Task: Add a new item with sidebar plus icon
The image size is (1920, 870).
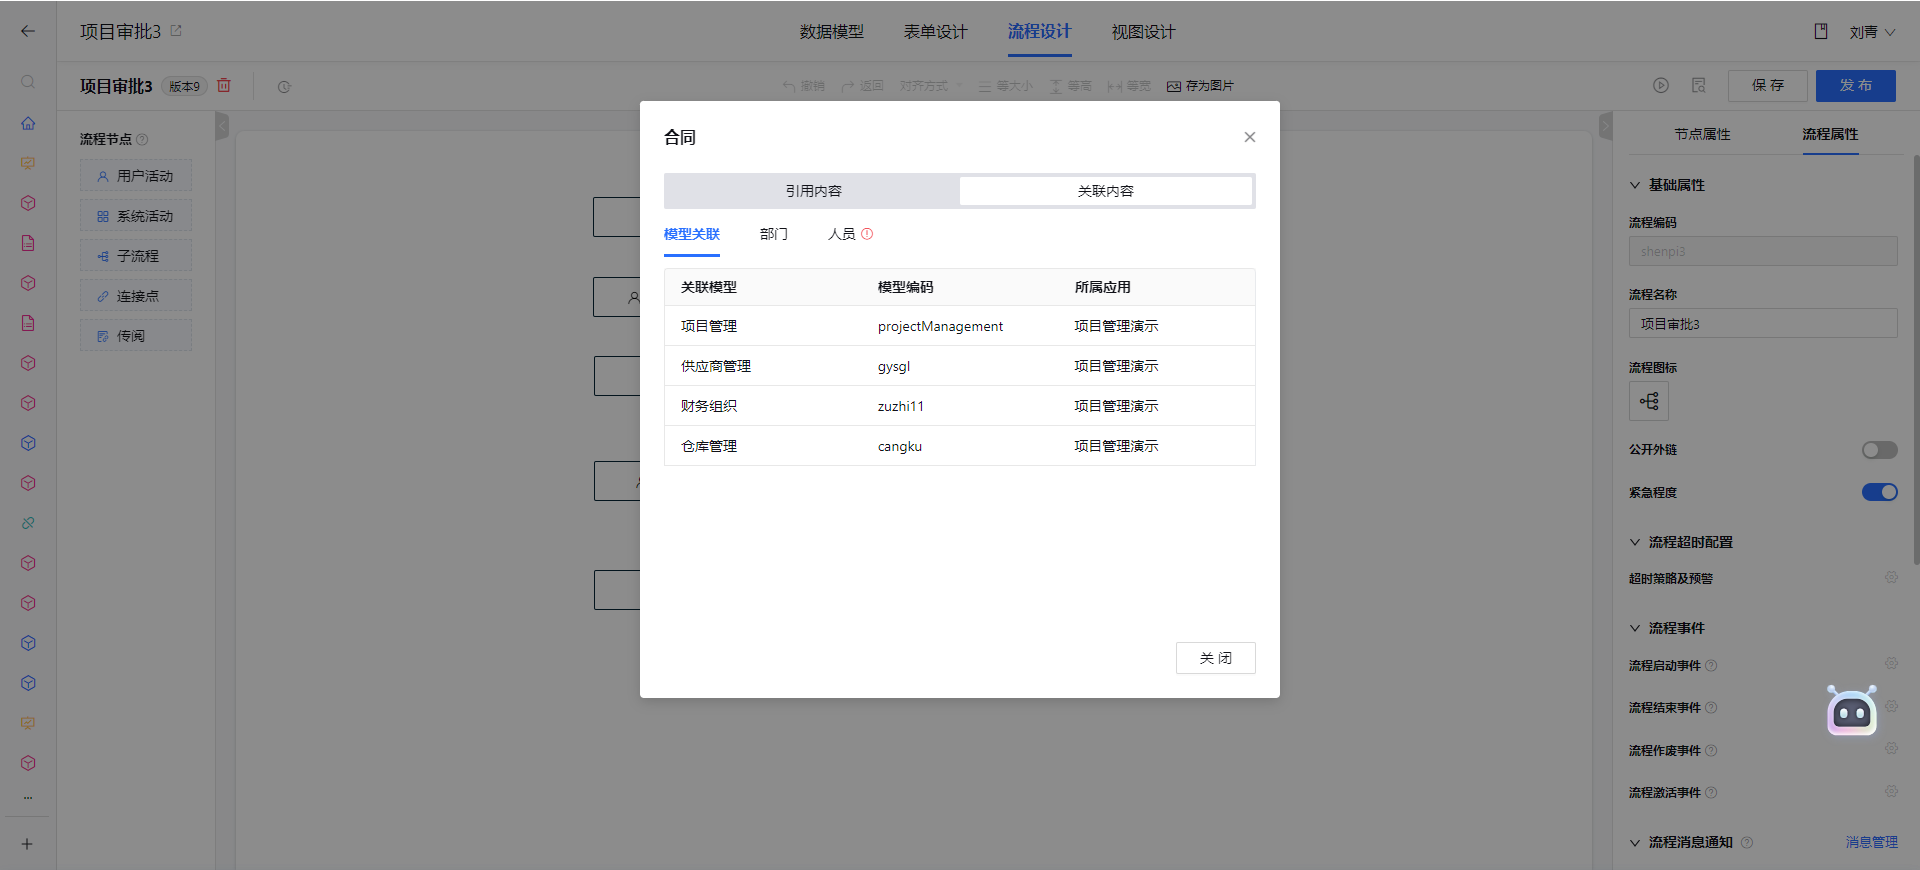Action: pyautogui.click(x=28, y=844)
